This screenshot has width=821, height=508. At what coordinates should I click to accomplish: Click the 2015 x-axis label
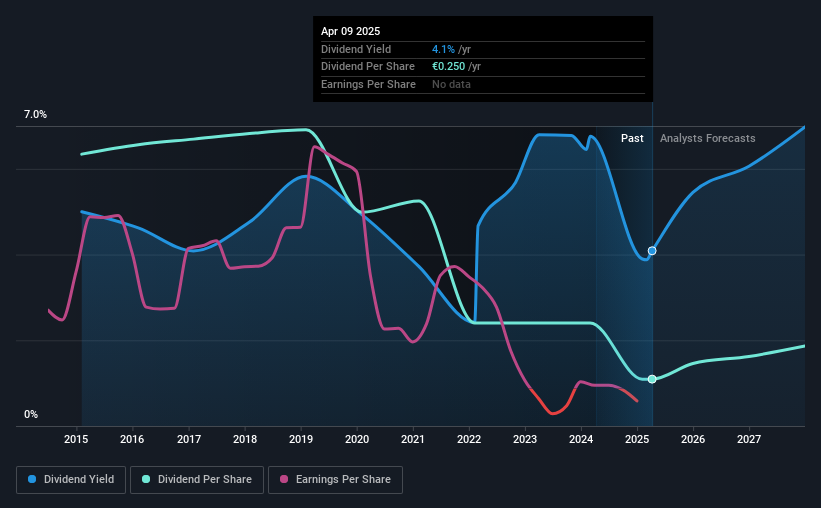pyautogui.click(x=76, y=439)
